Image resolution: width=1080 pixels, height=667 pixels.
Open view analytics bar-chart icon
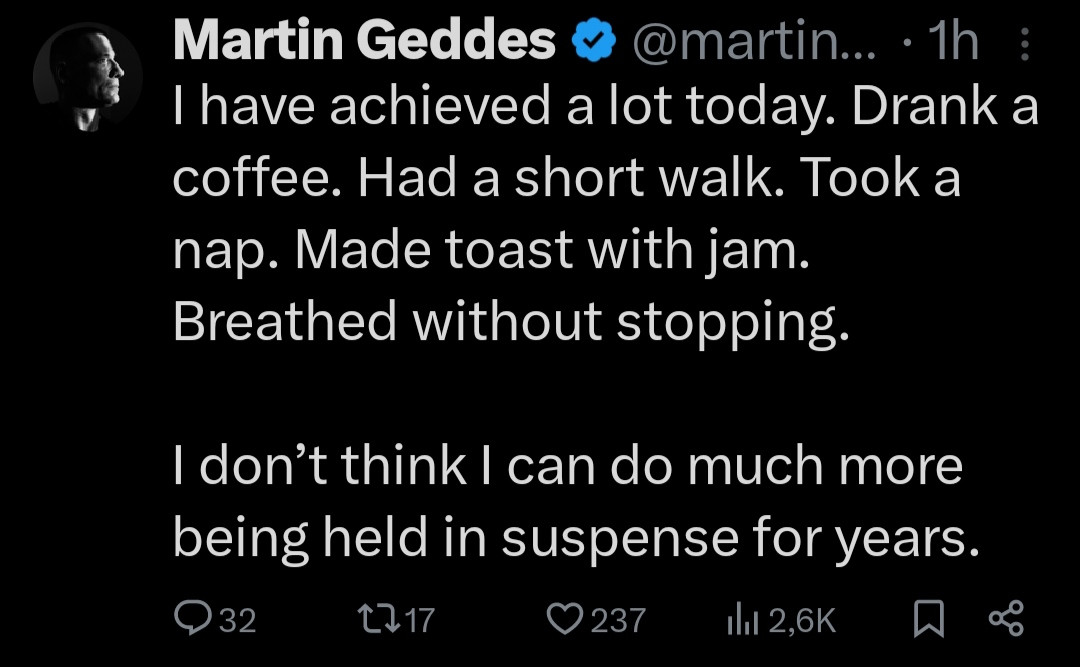click(740, 620)
